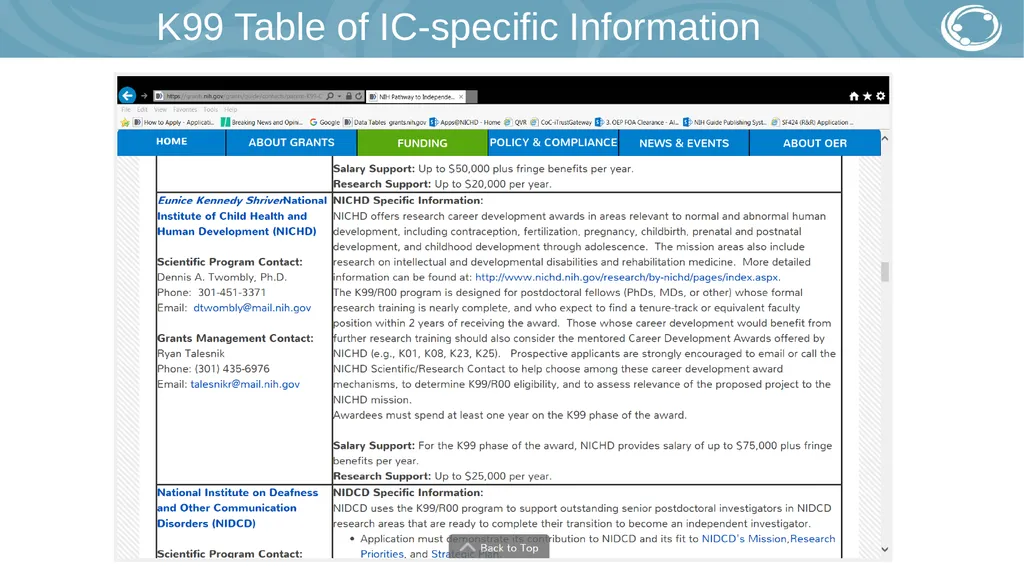Viewport: 1024px width, 576px height.
Task: Open NIDCD's Mission link
Action: 744,539
